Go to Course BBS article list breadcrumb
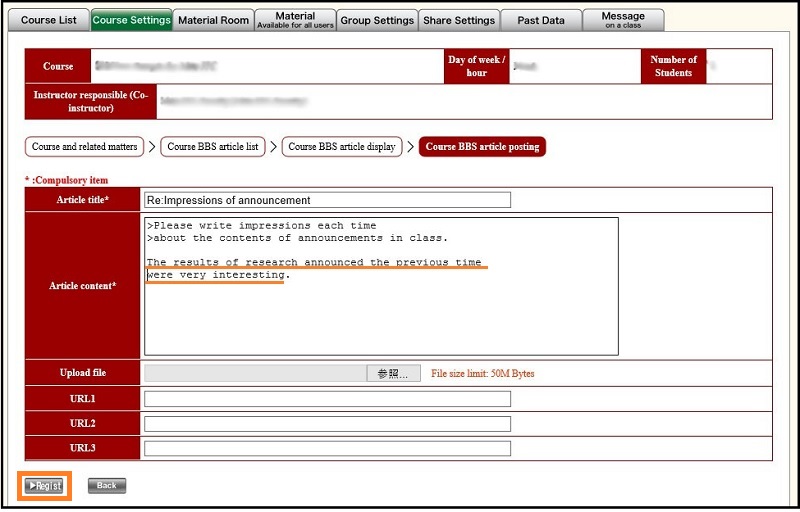This screenshot has height=512, width=800. (x=213, y=147)
